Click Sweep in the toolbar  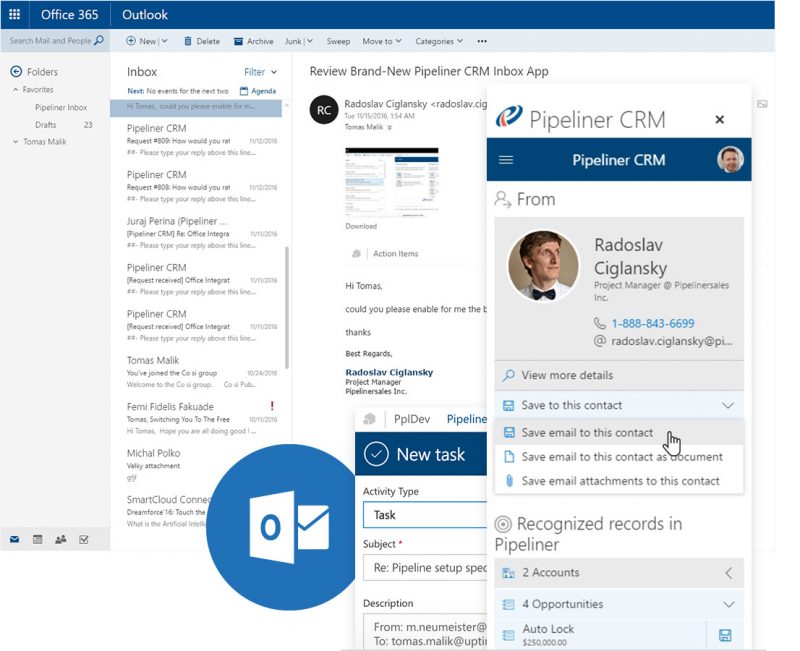[338, 41]
